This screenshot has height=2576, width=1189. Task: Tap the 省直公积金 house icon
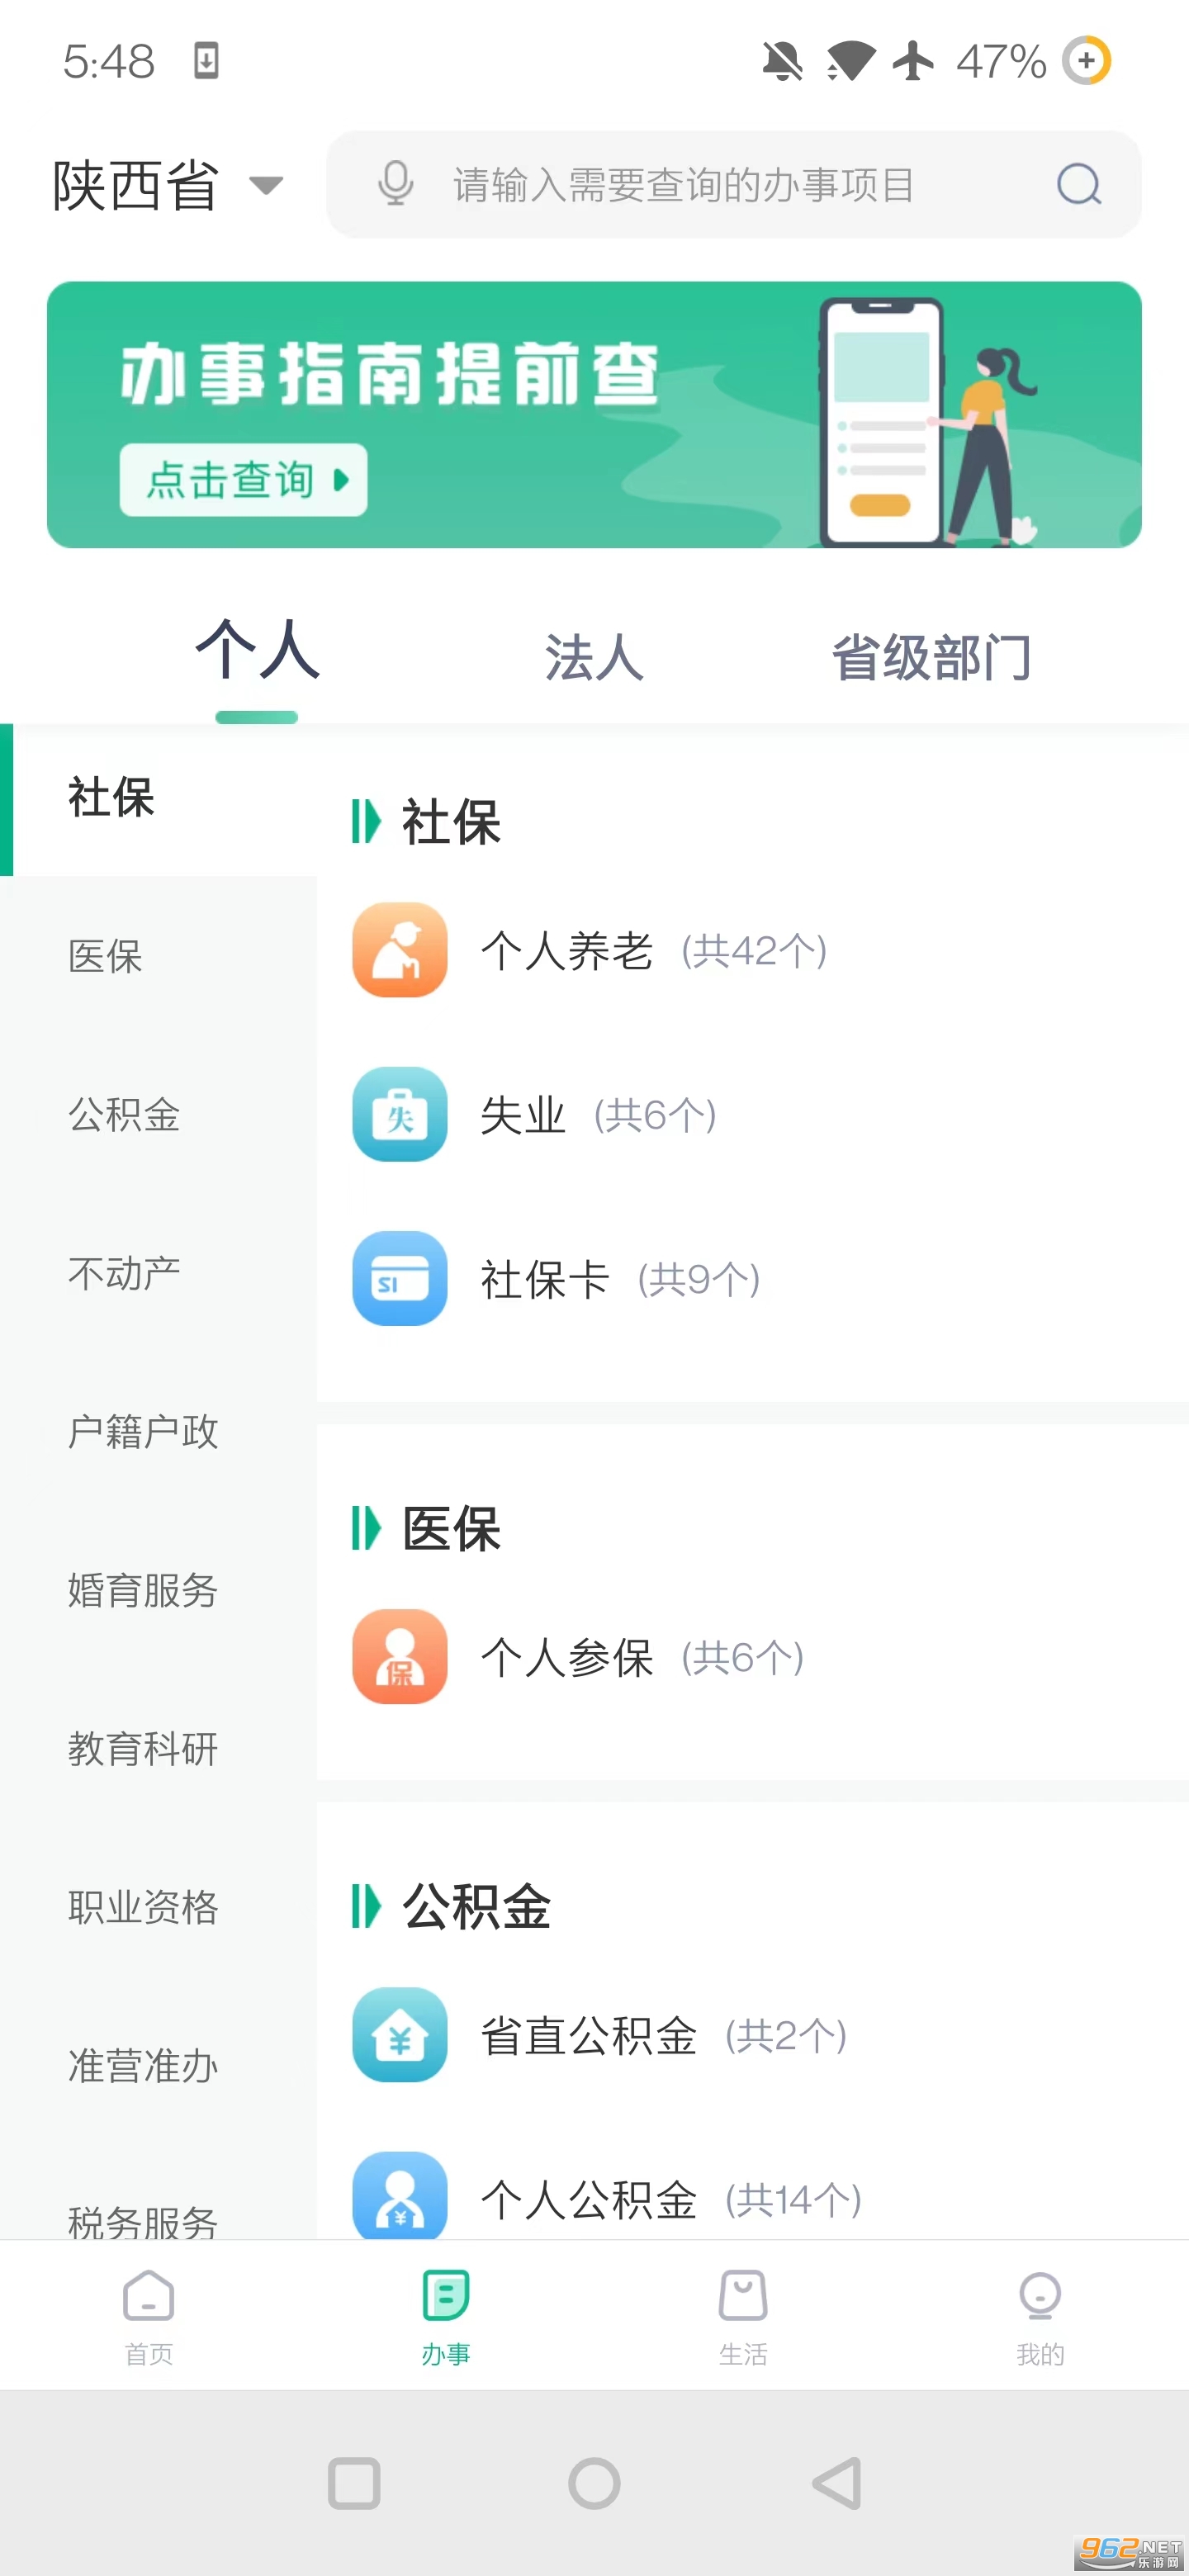(399, 2034)
